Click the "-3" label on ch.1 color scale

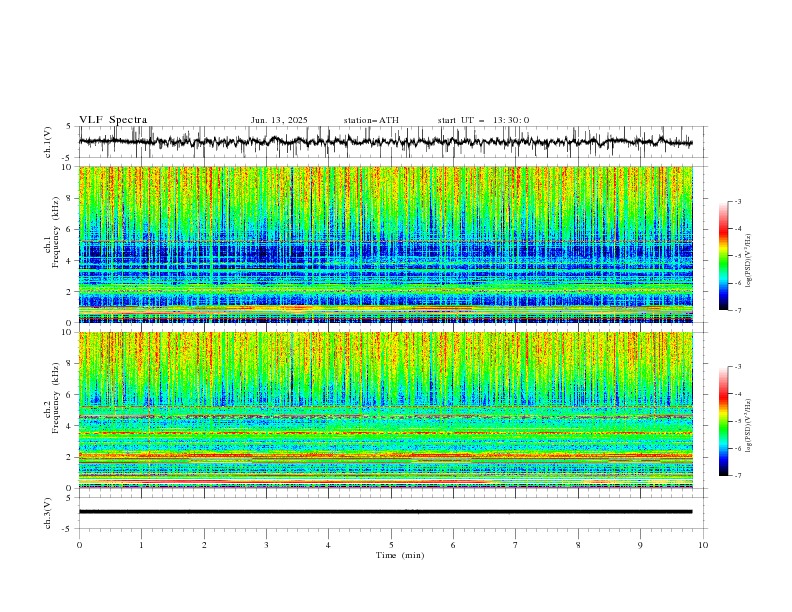tap(738, 201)
